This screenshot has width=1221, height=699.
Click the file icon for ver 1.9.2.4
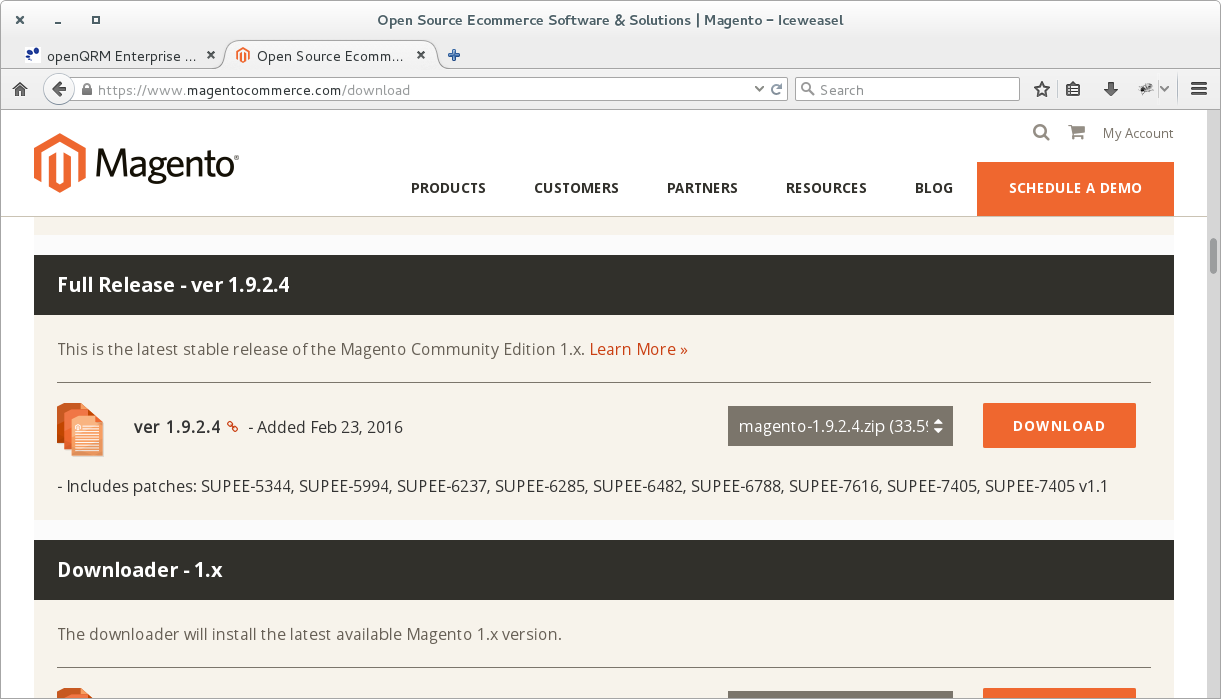(x=81, y=429)
